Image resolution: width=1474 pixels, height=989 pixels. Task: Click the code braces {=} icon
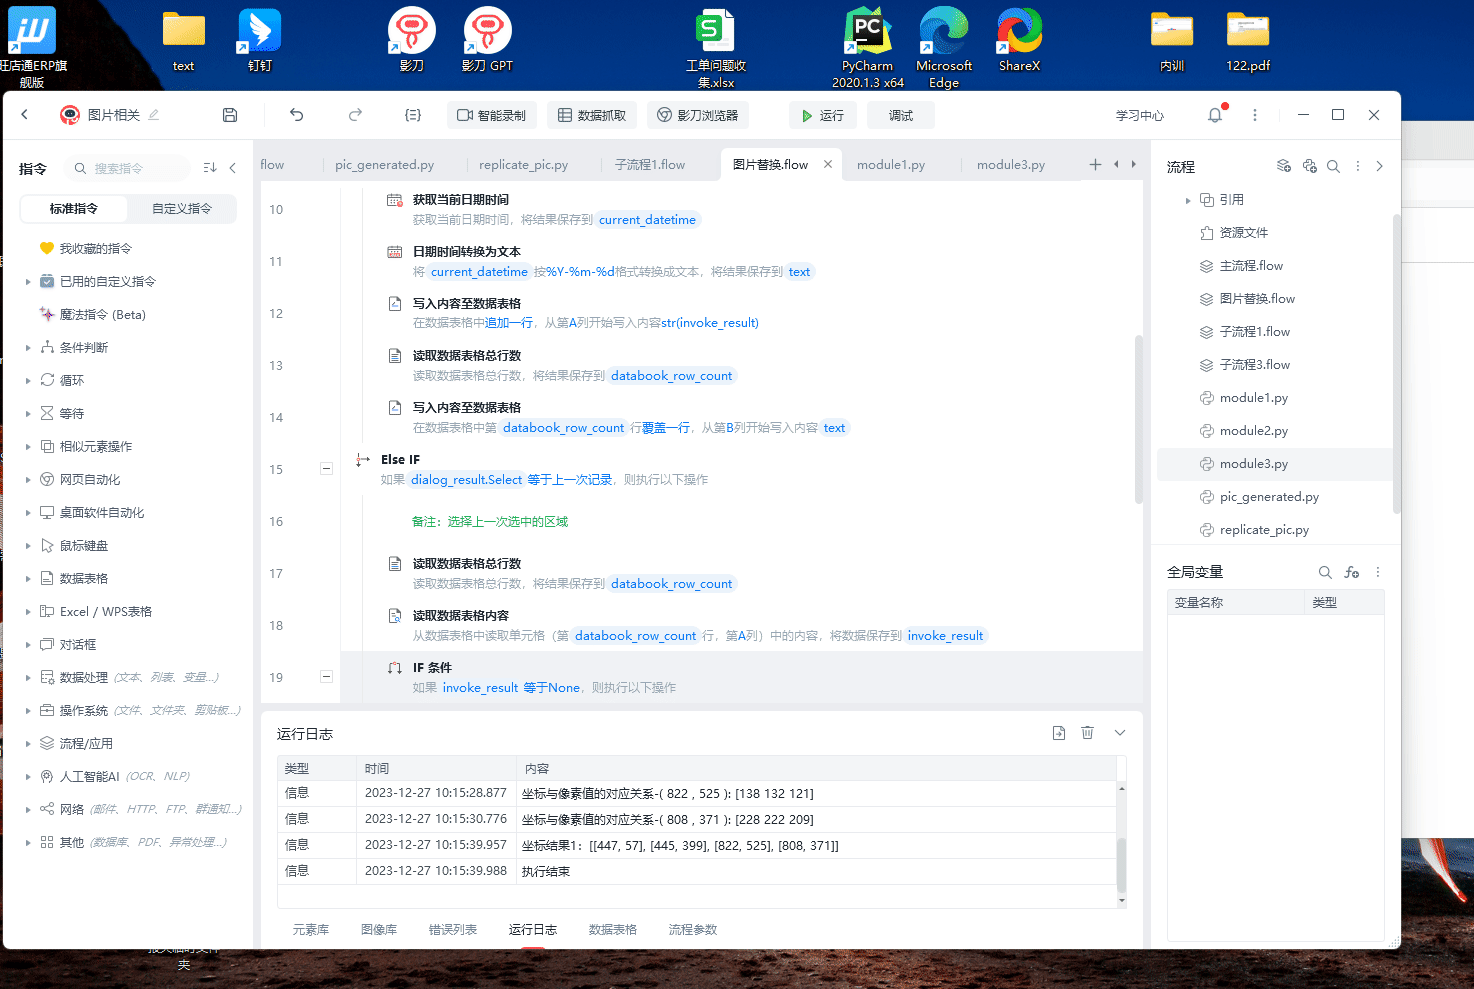tap(412, 115)
